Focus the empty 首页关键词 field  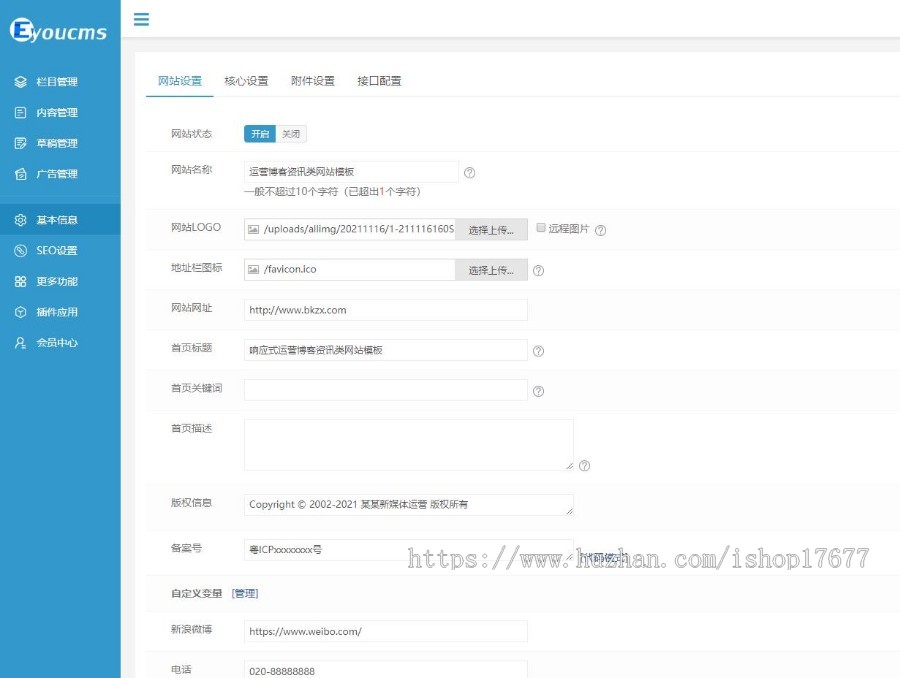(386, 390)
